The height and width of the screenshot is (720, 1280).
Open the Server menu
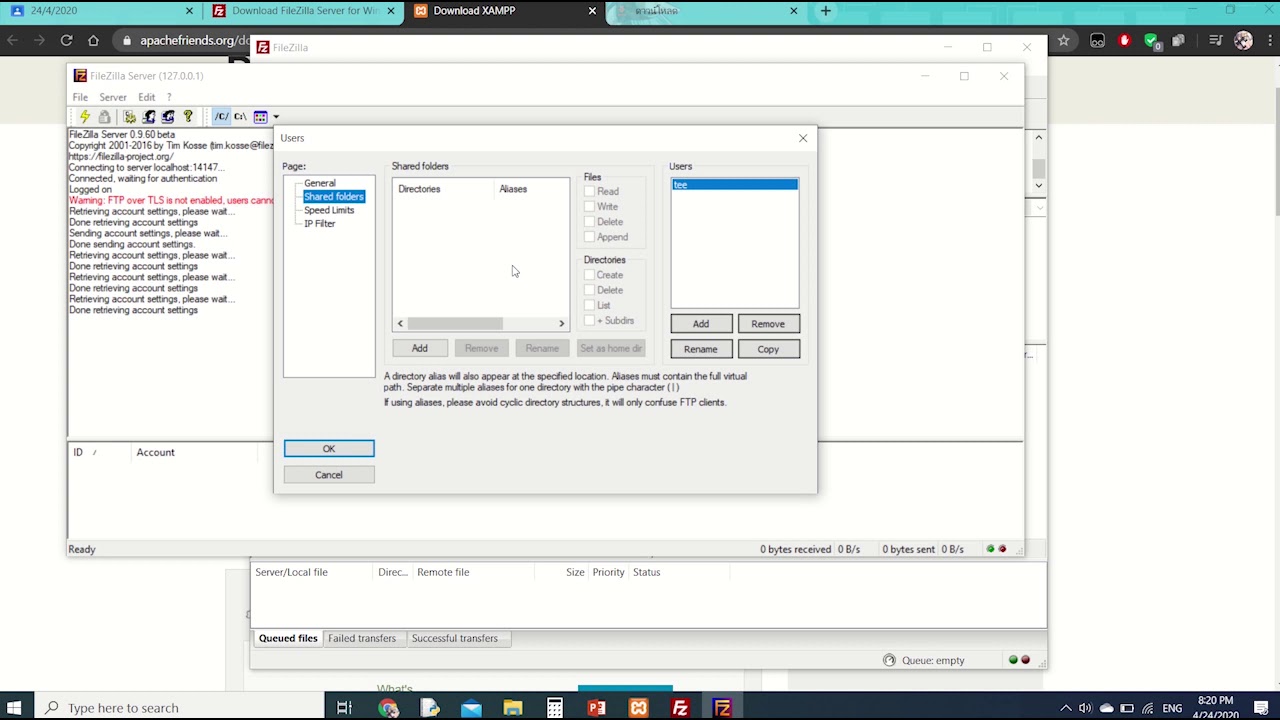click(x=112, y=97)
